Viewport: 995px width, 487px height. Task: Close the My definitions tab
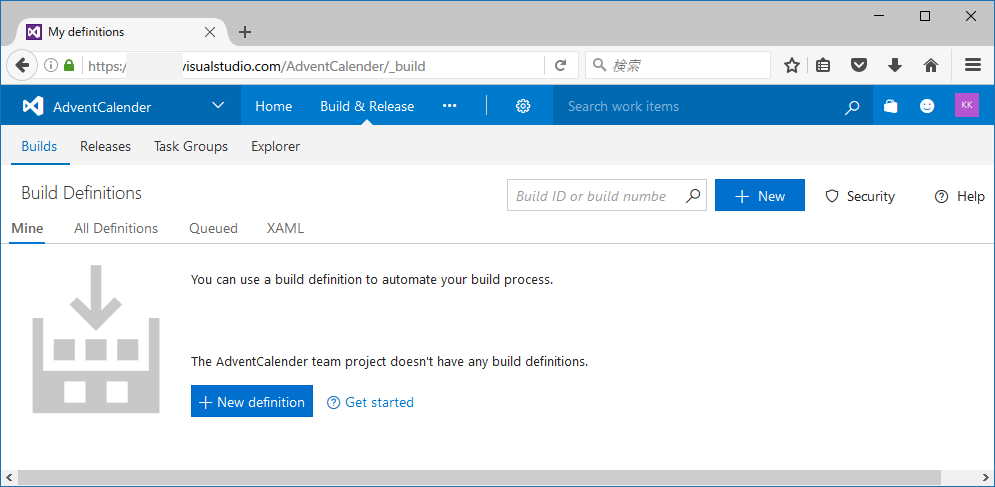209,32
